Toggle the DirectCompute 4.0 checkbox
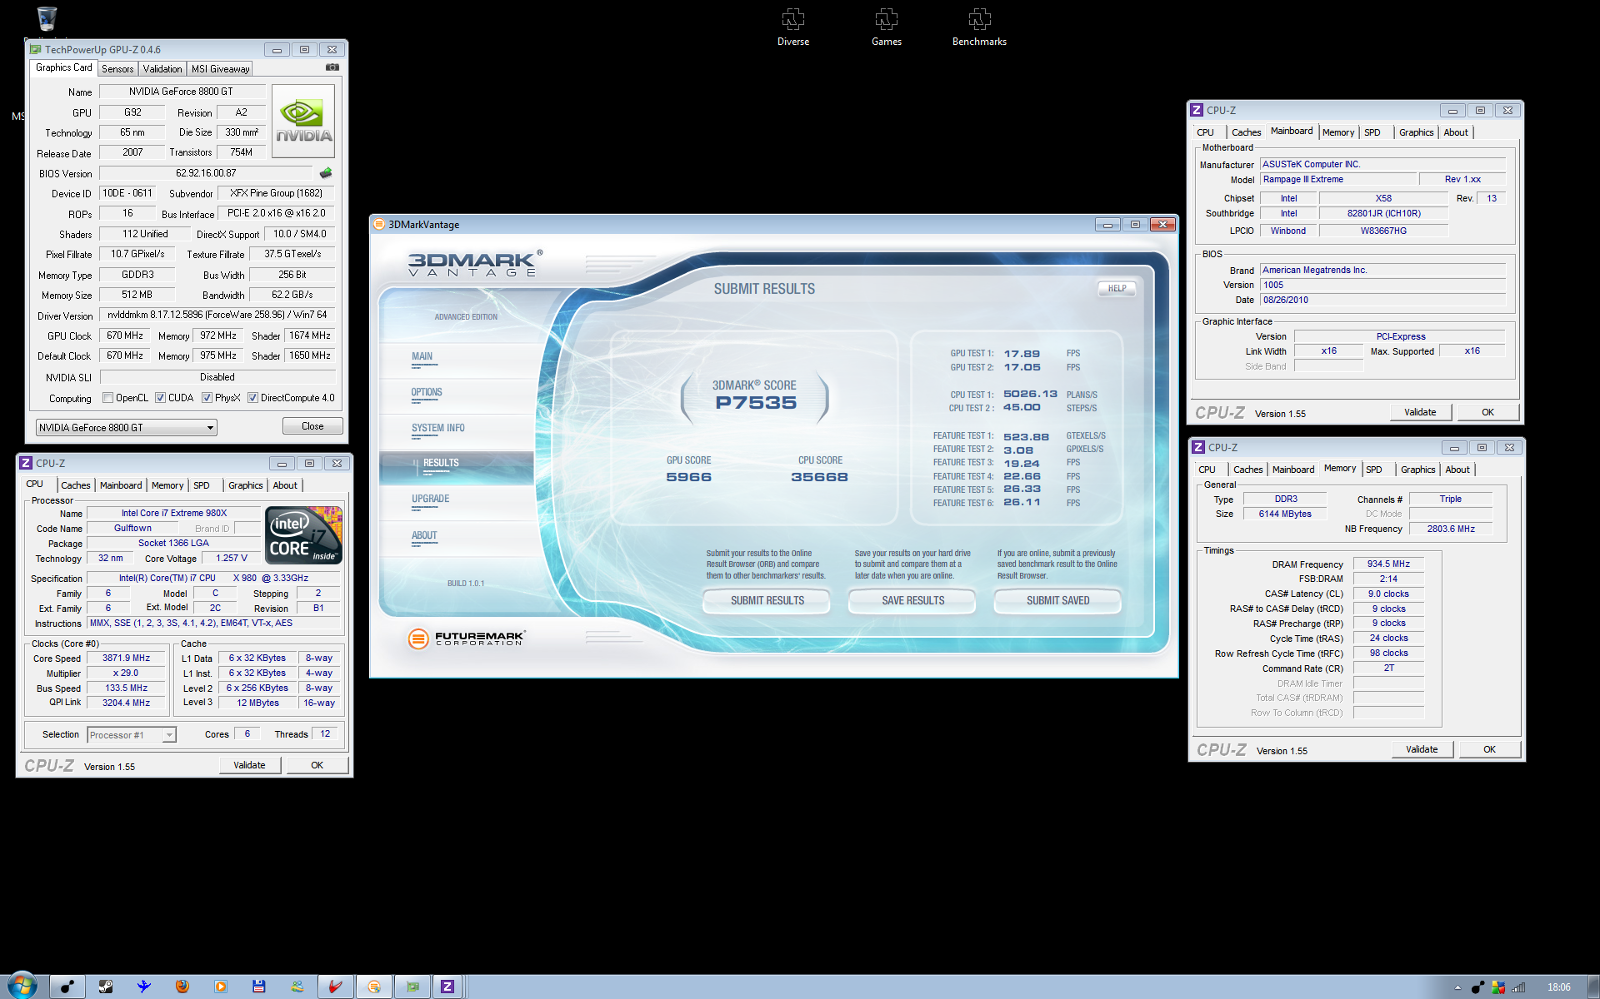The height and width of the screenshot is (999, 1600). [x=253, y=398]
